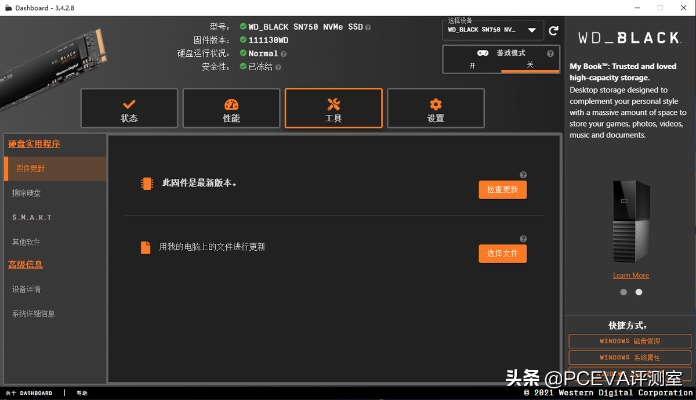Viewport: 696px width, 400px height.
Task: Turn game mode on with 开
Action: [472, 65]
